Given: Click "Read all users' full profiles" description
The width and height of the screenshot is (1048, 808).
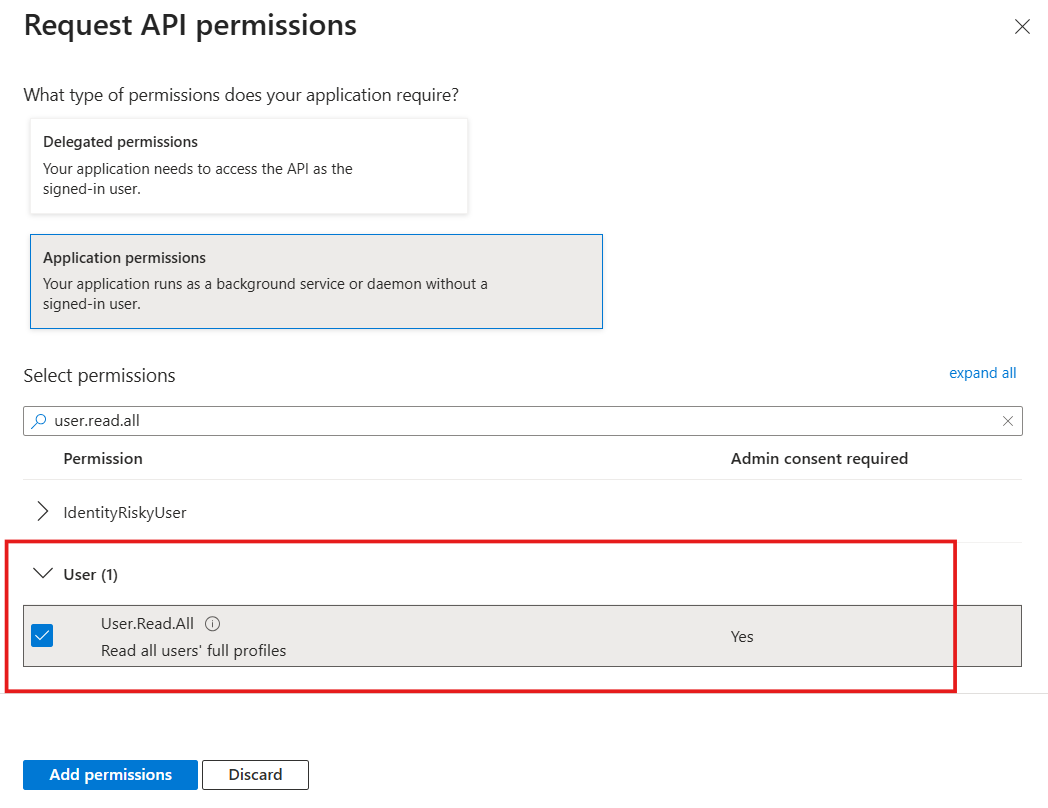Looking at the screenshot, I should (x=193, y=650).
